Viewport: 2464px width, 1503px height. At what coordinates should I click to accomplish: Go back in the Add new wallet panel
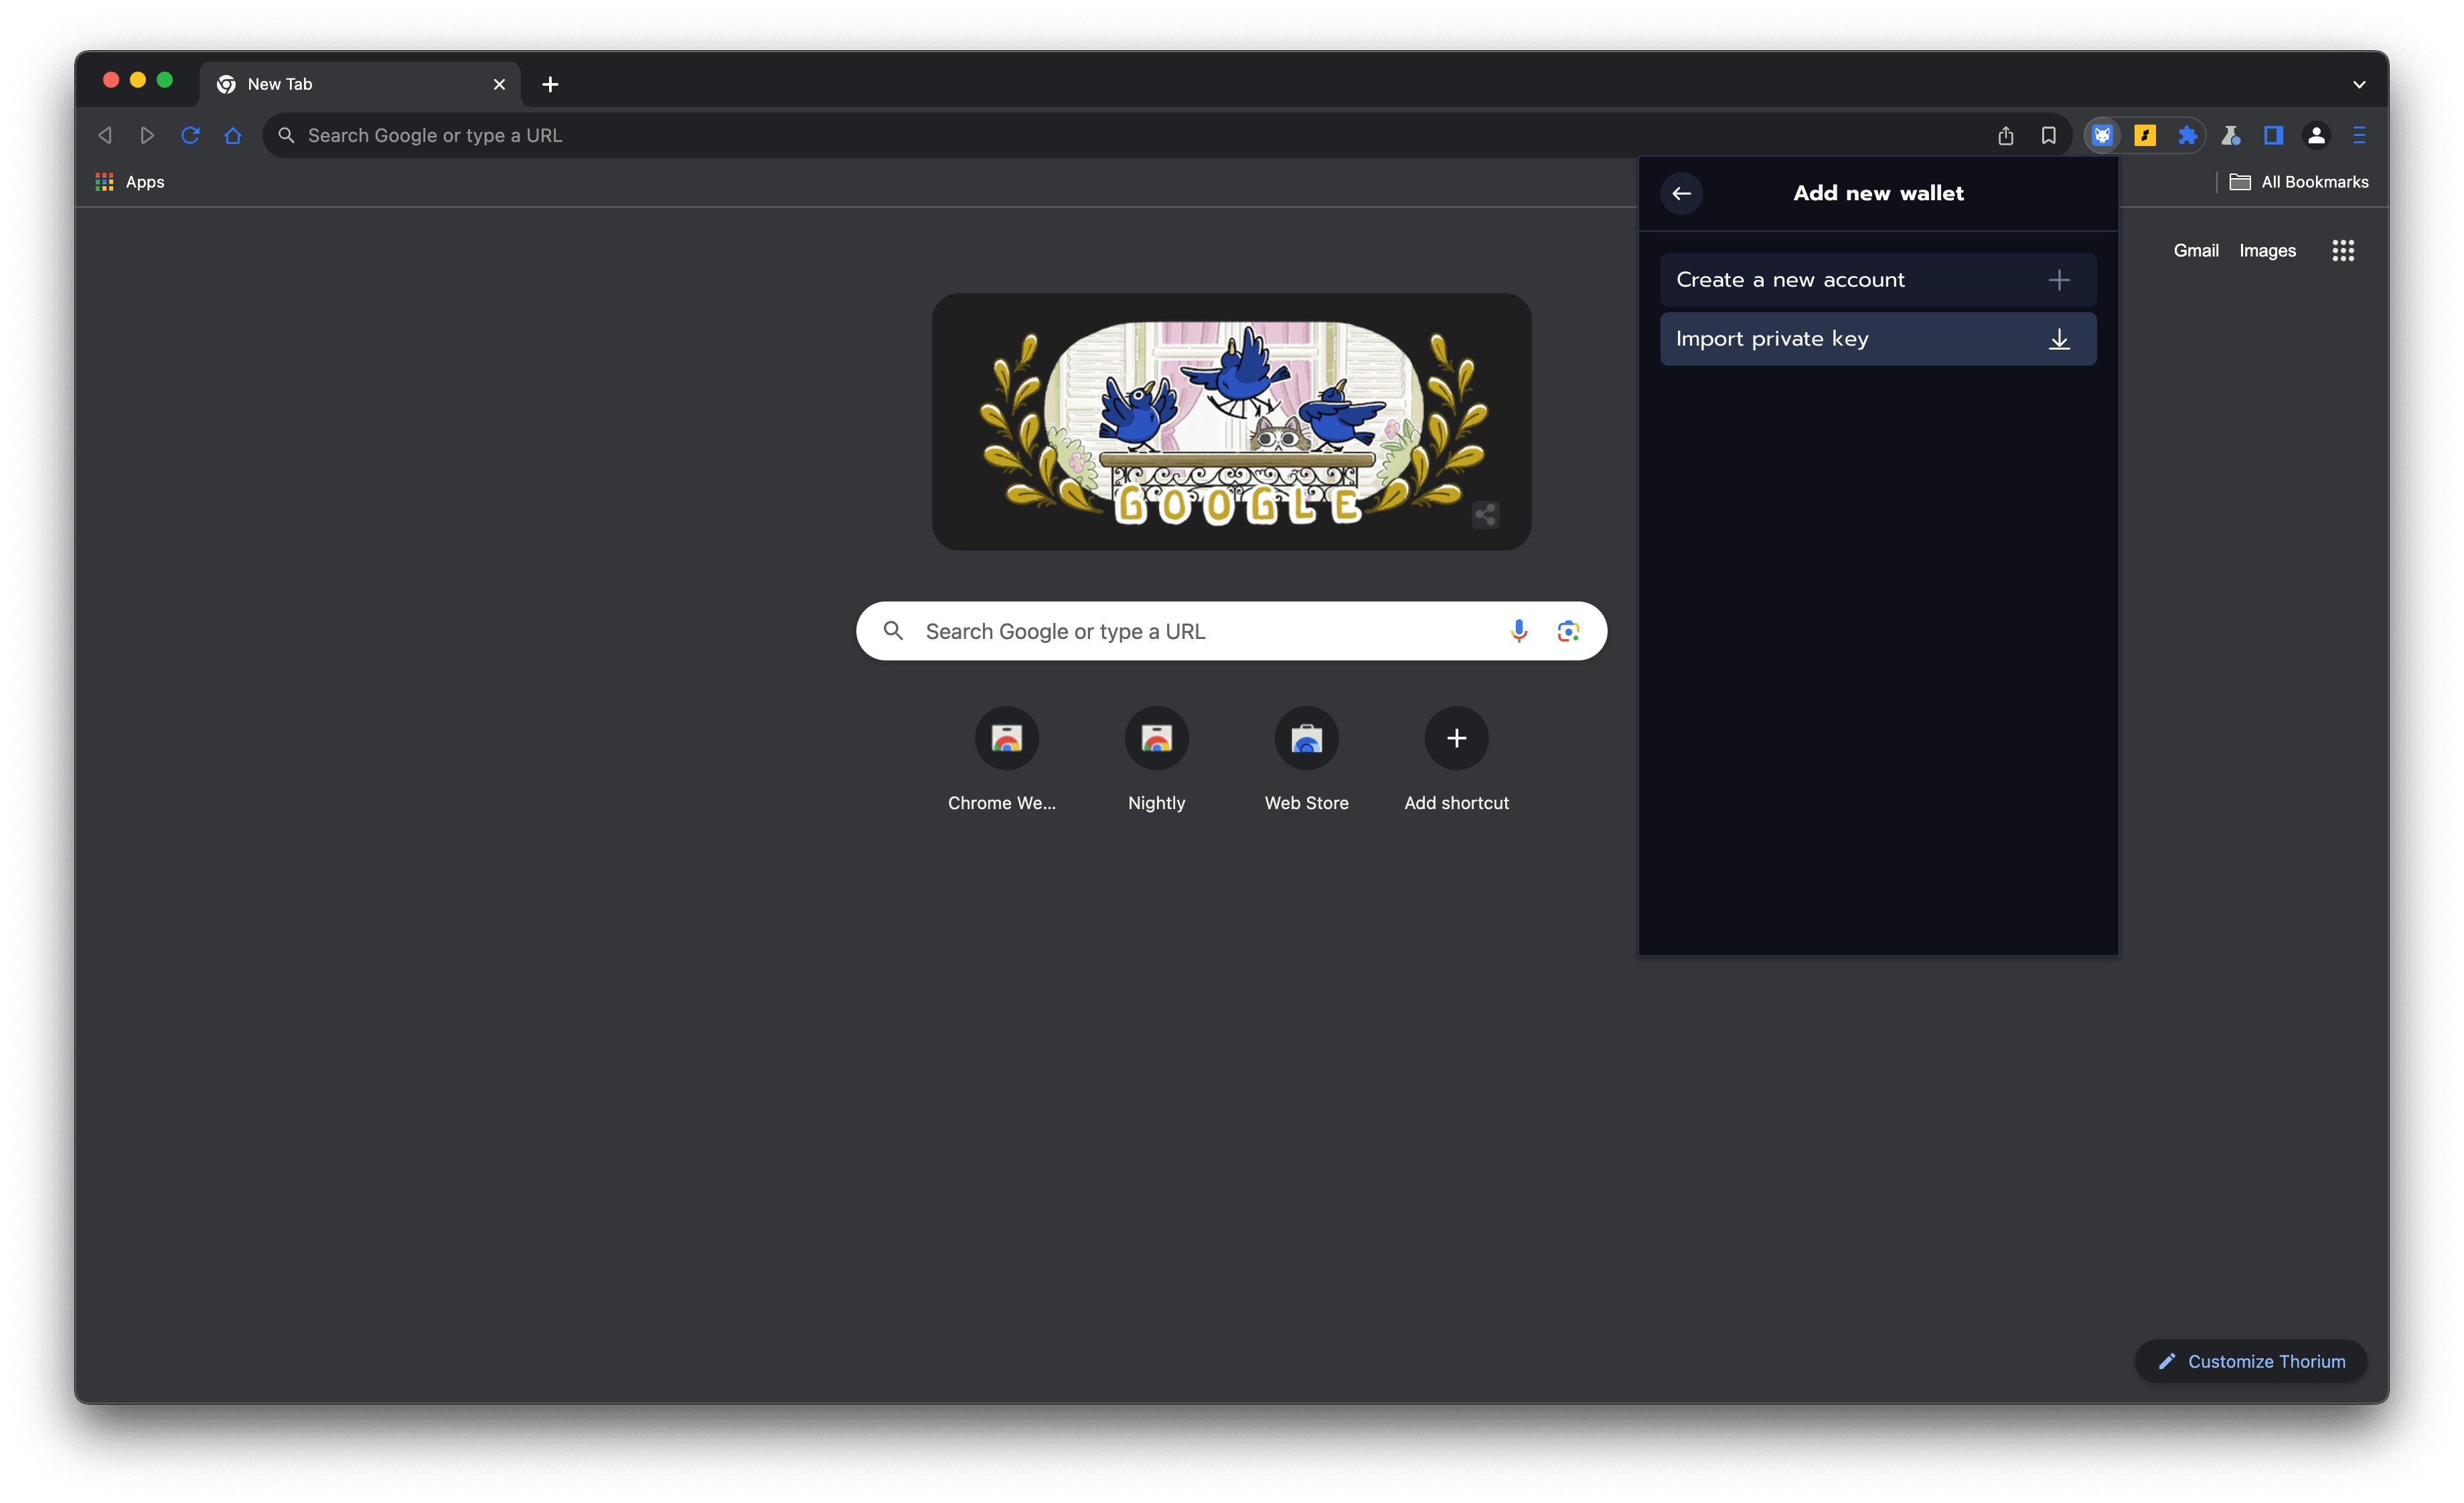click(1681, 193)
